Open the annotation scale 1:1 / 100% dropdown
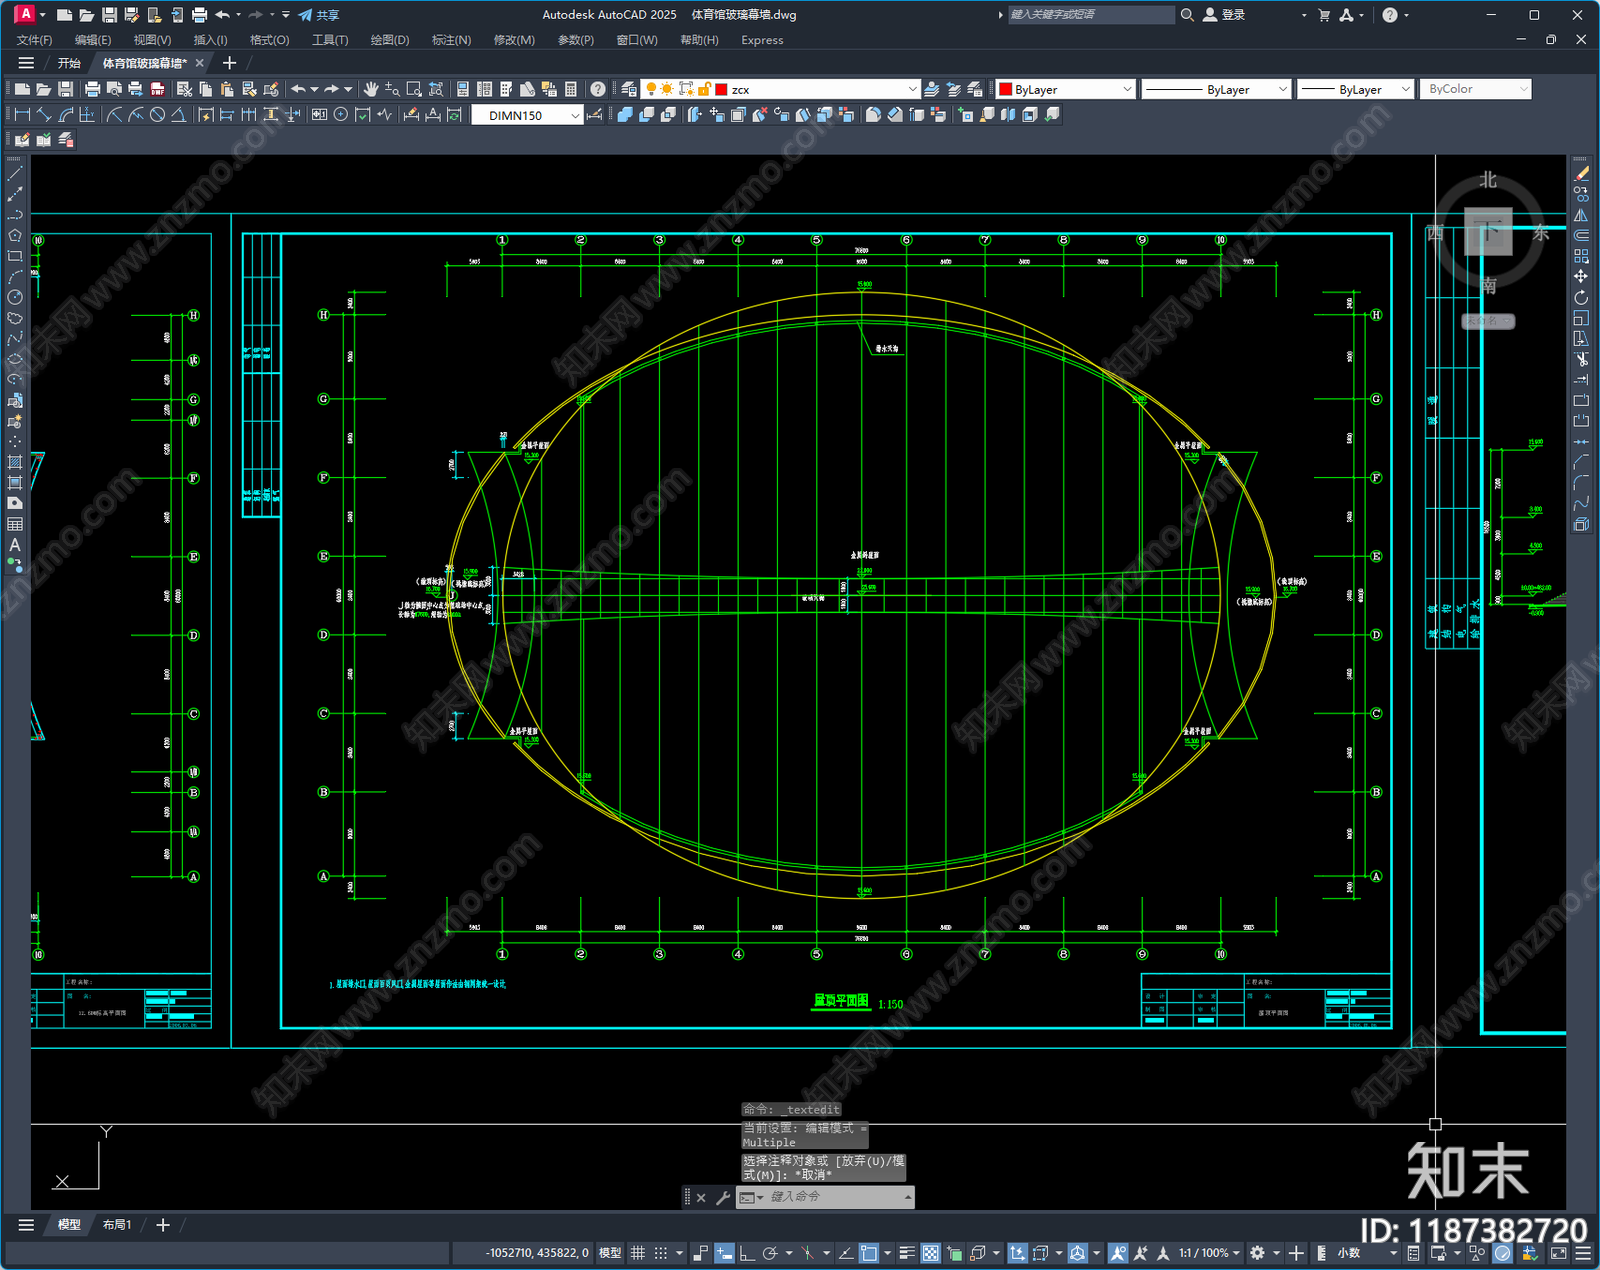This screenshot has height=1270, width=1600. [1209, 1253]
